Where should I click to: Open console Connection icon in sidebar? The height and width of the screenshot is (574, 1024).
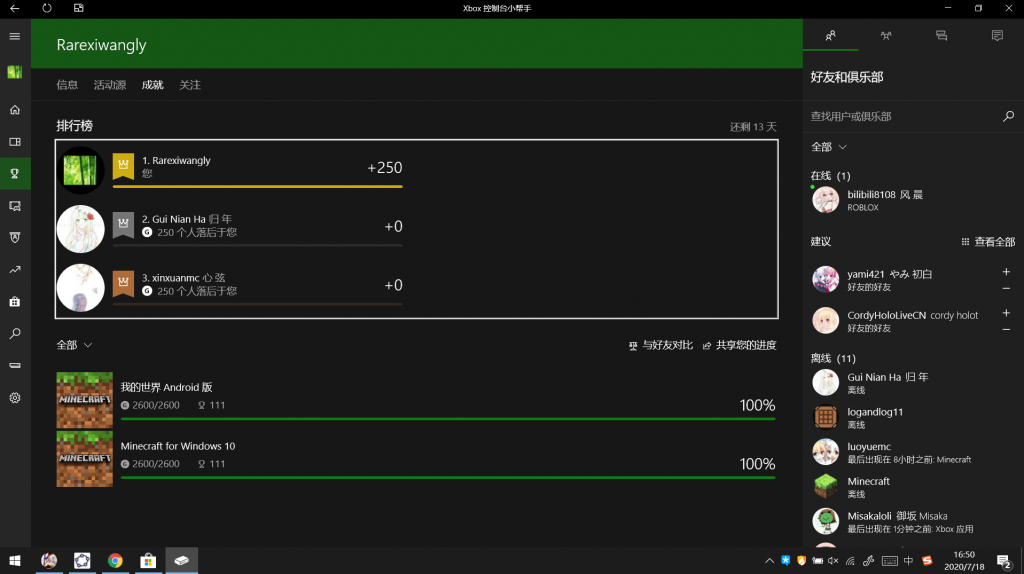click(x=14, y=366)
